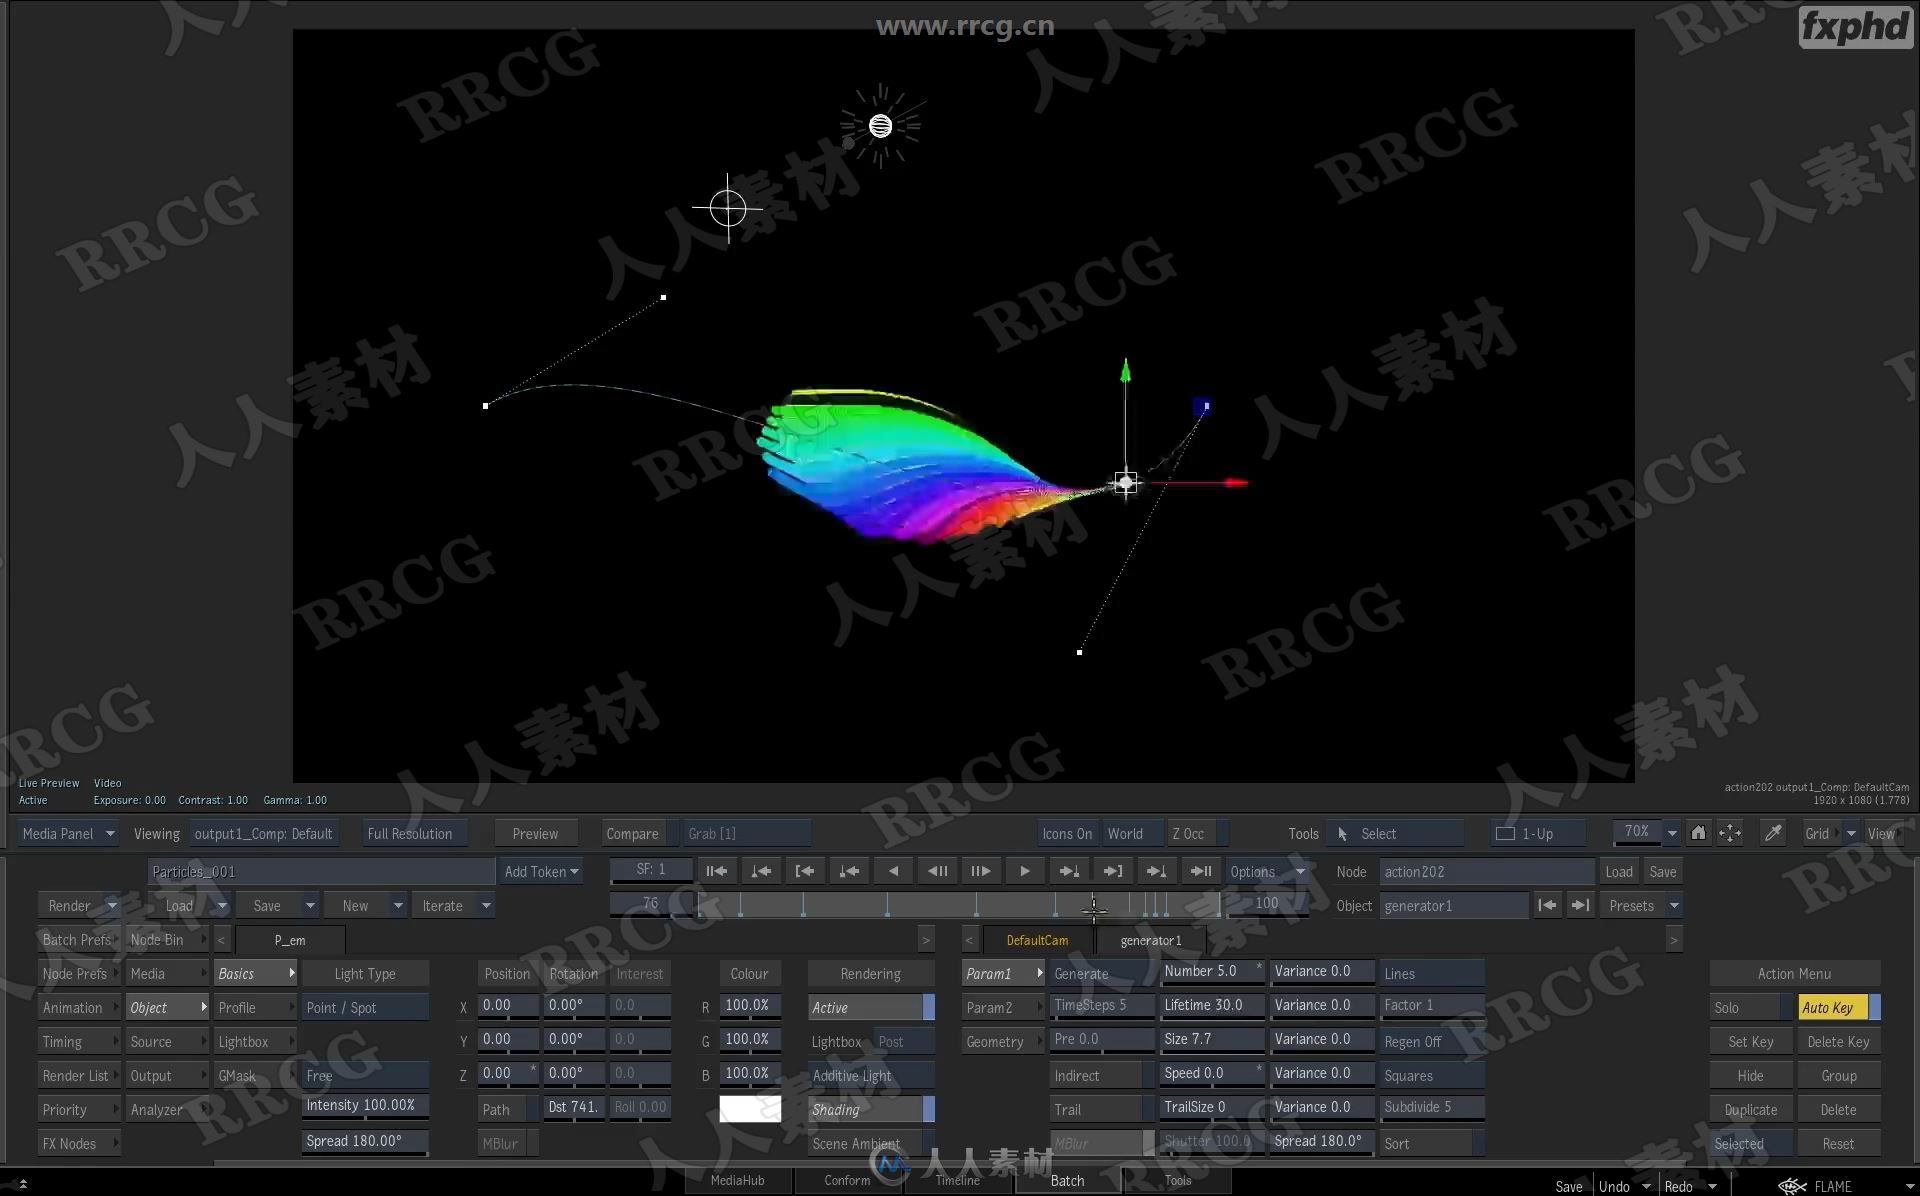Toggle the Additive Light rendering option
This screenshot has height=1196, width=1920.
click(x=870, y=1075)
